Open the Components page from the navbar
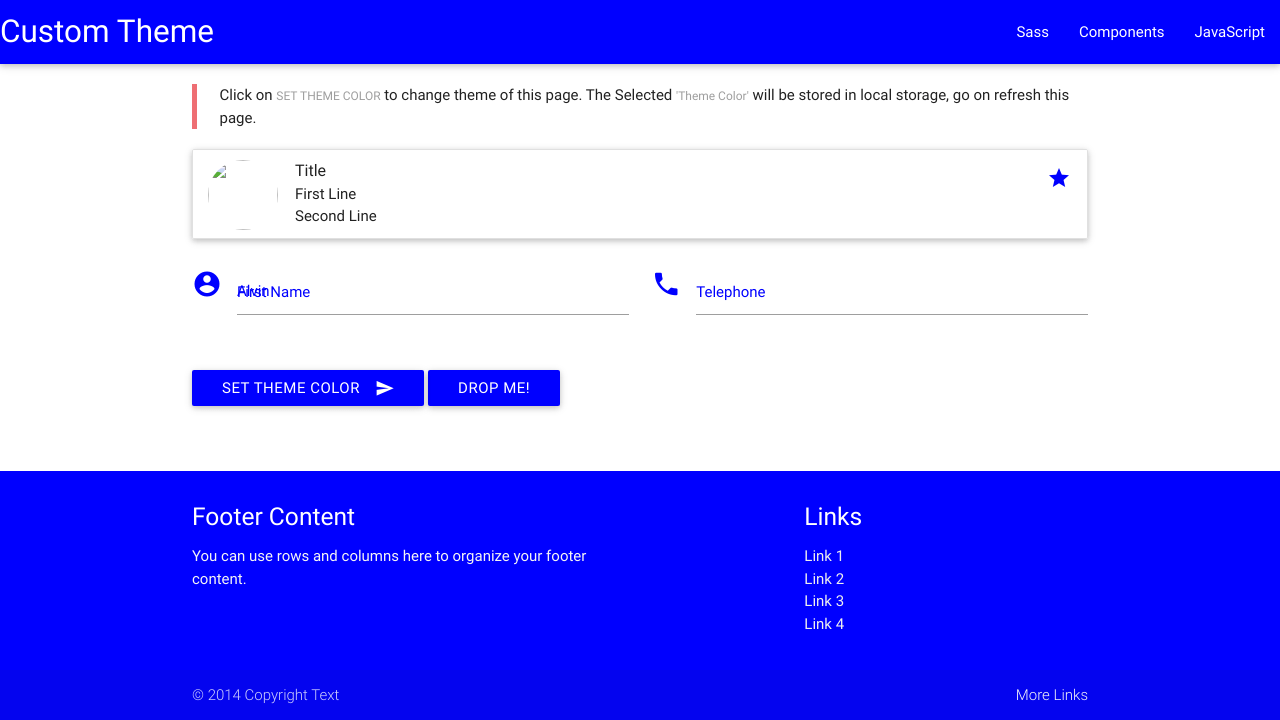Viewport: 1280px width, 720px height. (1121, 31)
